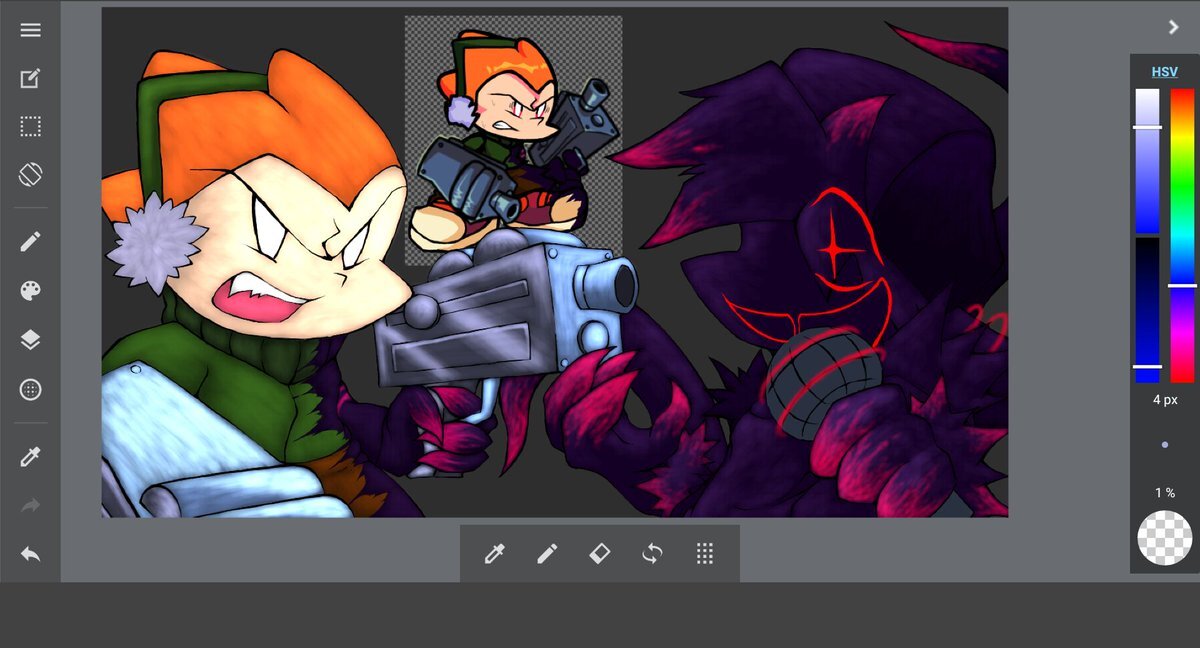Tap the rotate canvas icon
1200x648 pixels.
point(30,175)
